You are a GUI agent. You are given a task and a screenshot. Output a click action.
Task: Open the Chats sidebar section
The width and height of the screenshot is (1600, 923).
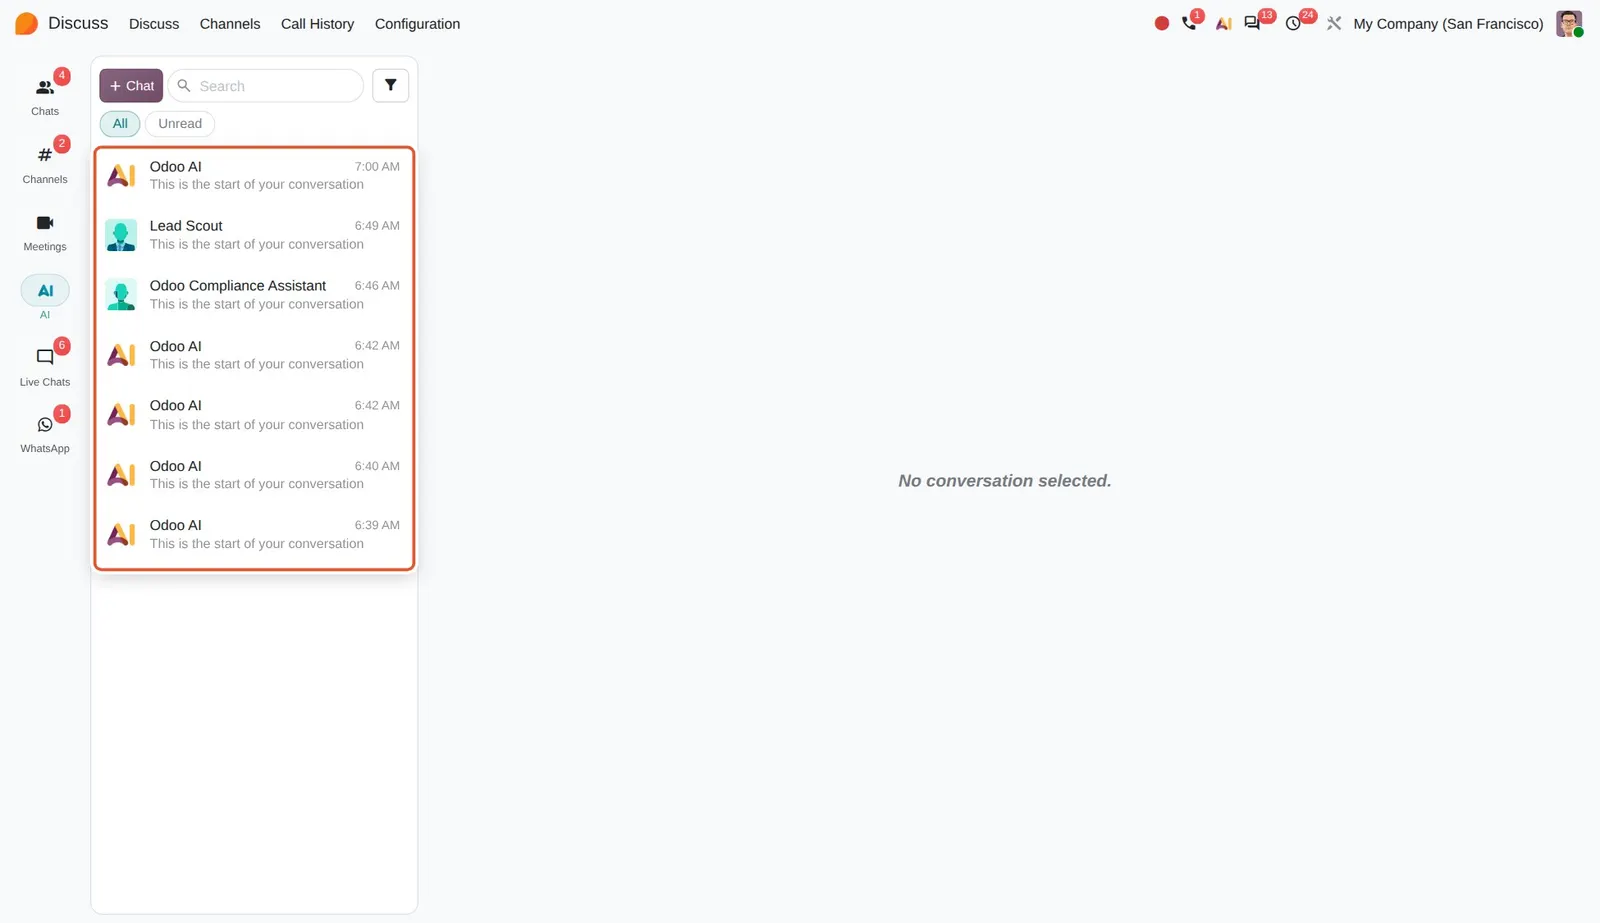[45, 95]
